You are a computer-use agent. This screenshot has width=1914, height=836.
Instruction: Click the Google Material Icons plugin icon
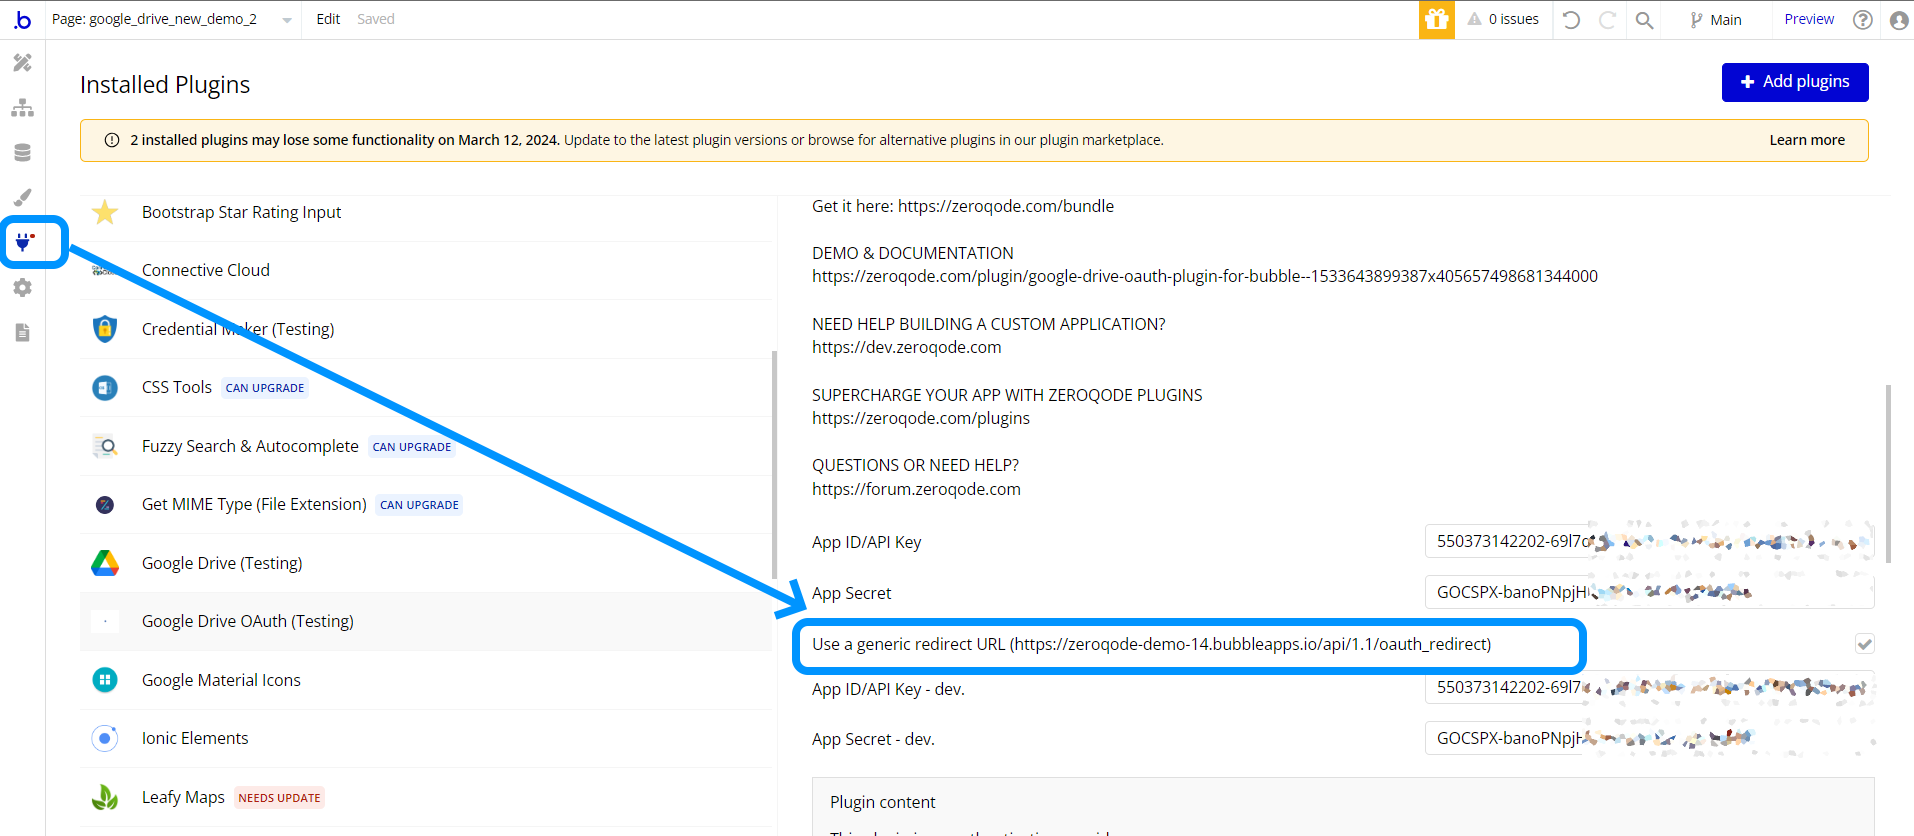pos(105,680)
